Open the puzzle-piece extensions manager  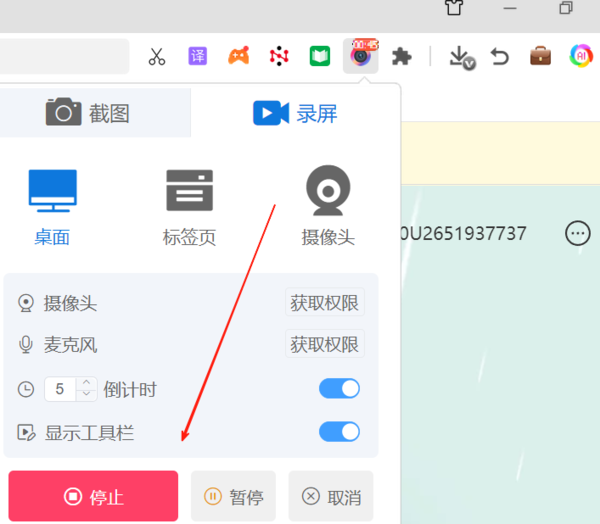[x=401, y=57]
